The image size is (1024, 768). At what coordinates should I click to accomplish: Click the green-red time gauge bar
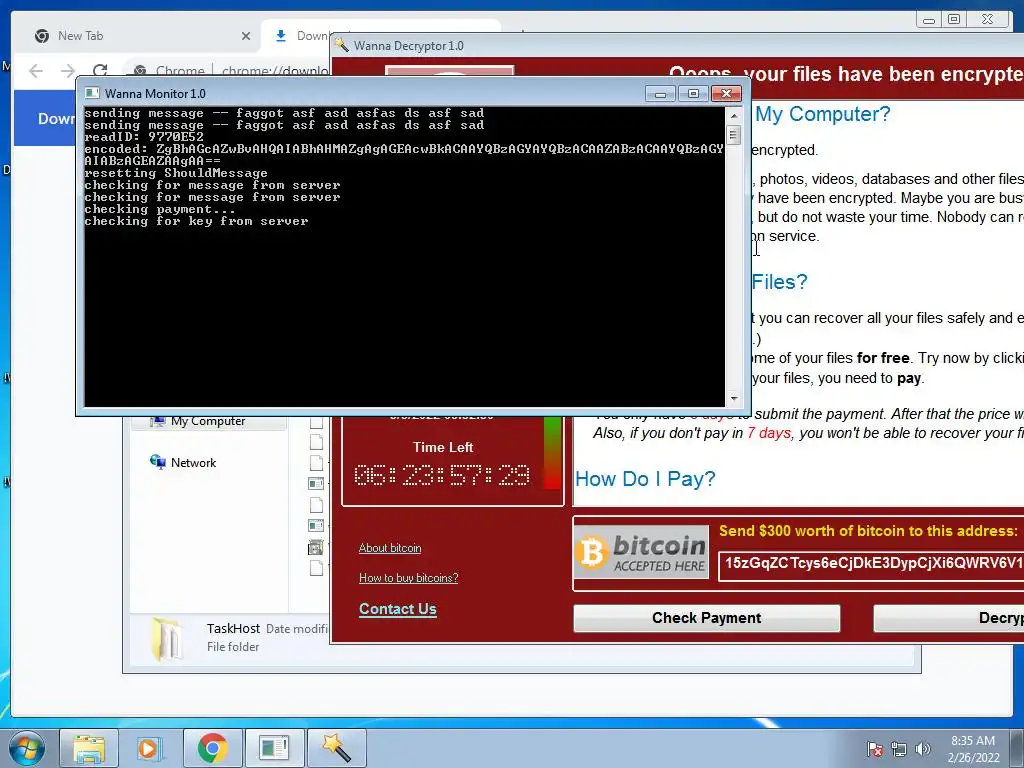[552, 452]
